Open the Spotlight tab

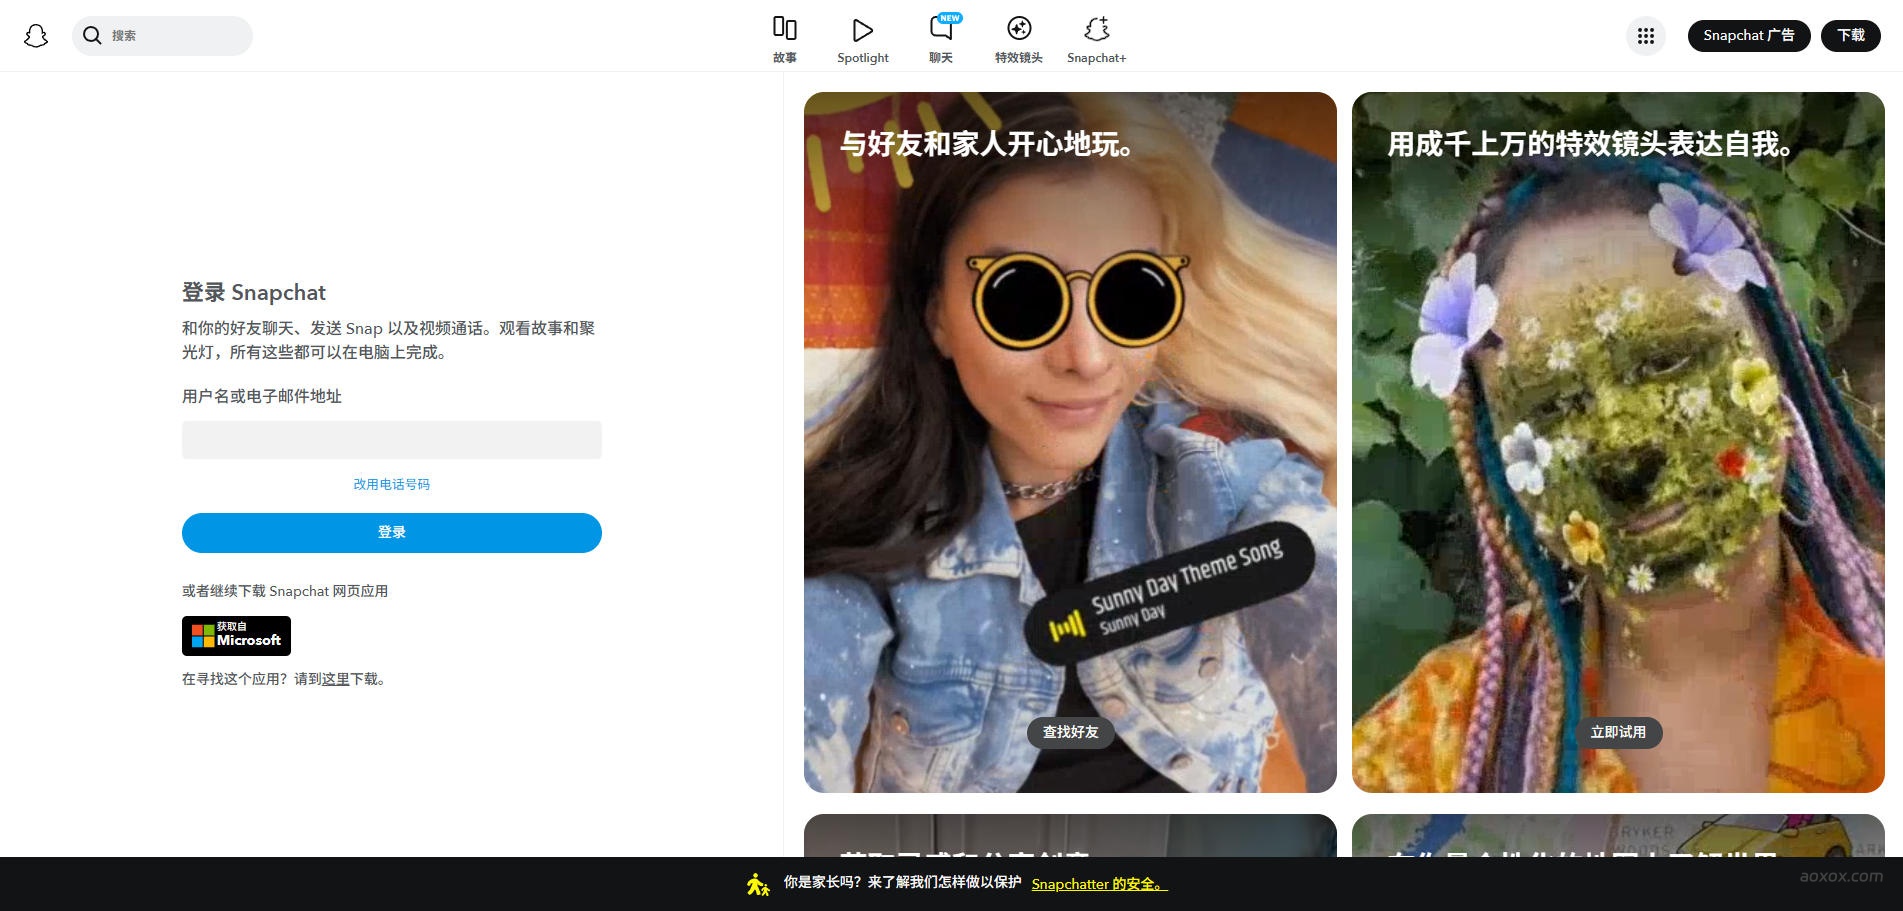coord(863,40)
